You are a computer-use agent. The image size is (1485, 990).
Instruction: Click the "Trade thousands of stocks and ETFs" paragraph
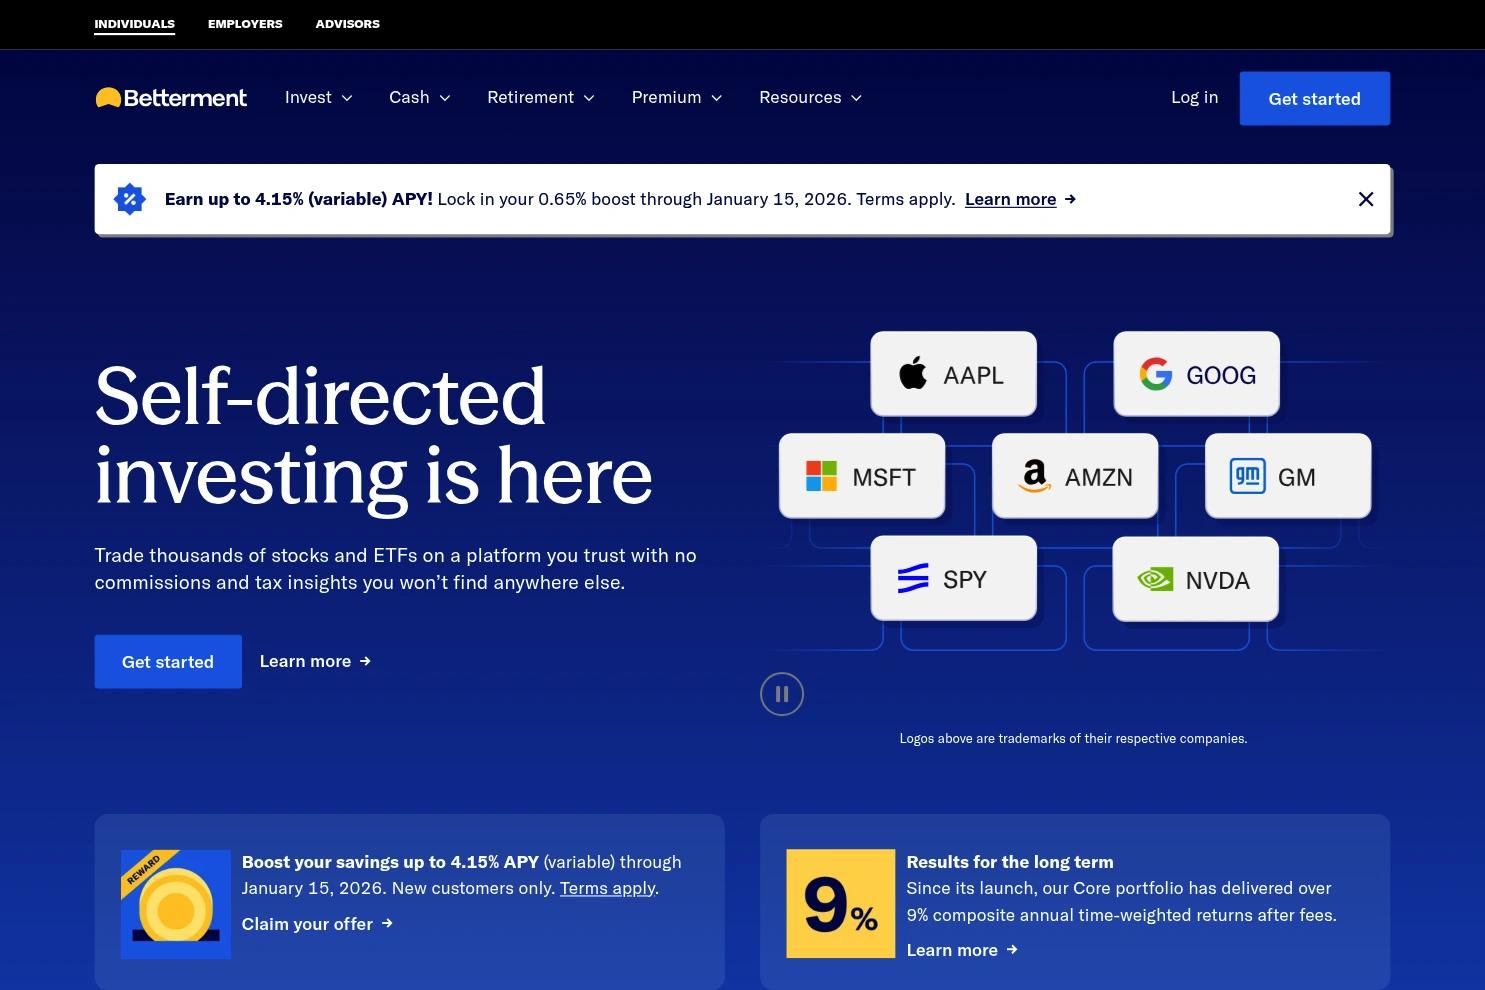pos(396,569)
